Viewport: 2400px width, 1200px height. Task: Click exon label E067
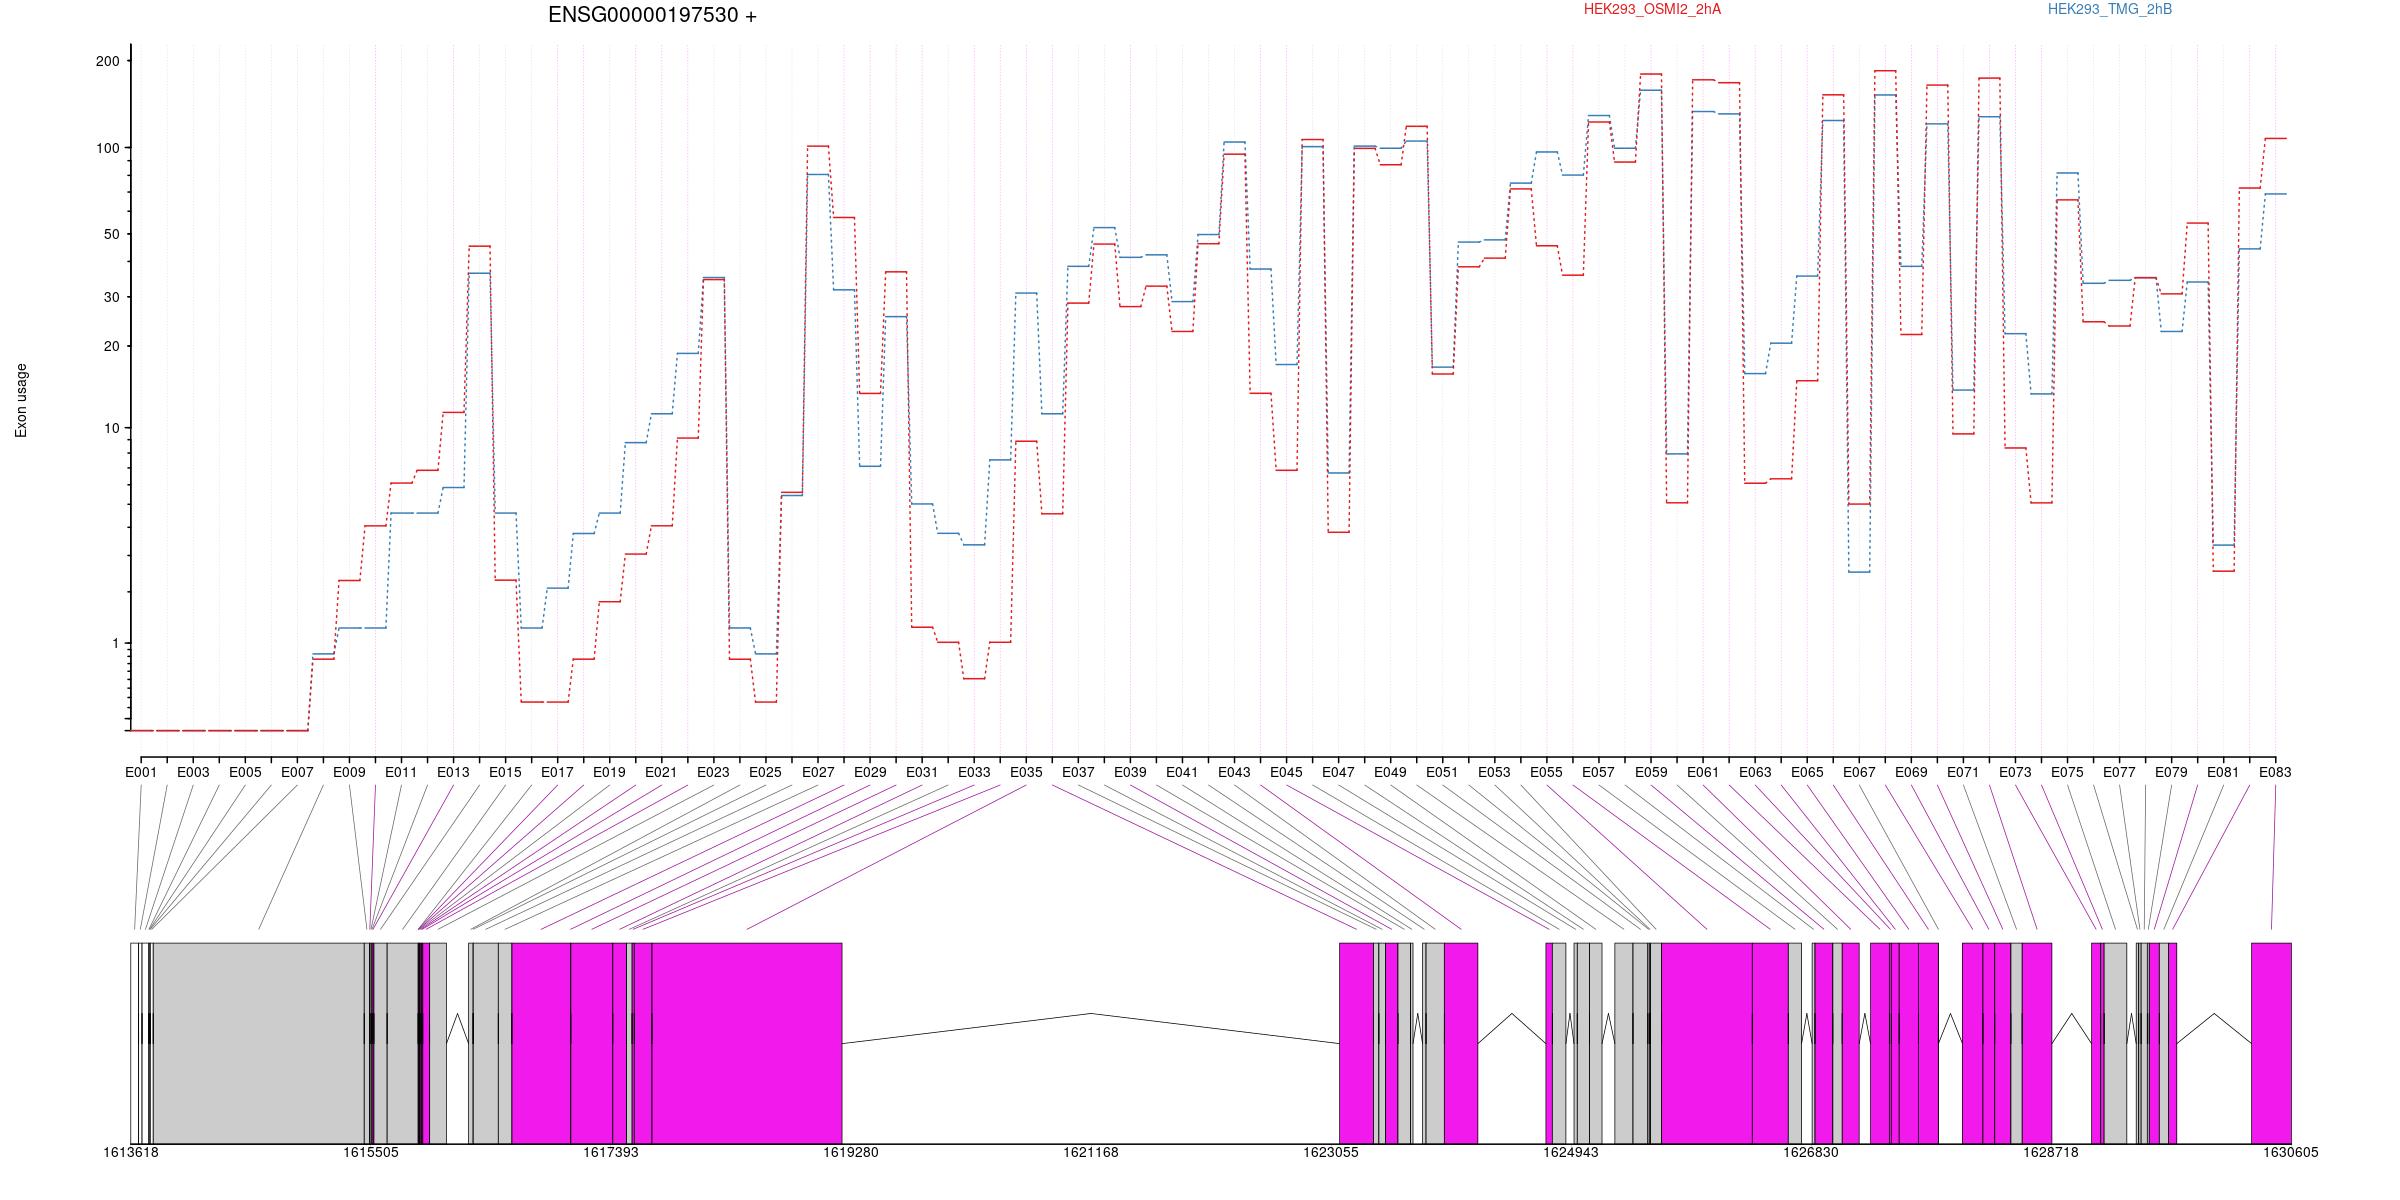pyautogui.click(x=1859, y=772)
